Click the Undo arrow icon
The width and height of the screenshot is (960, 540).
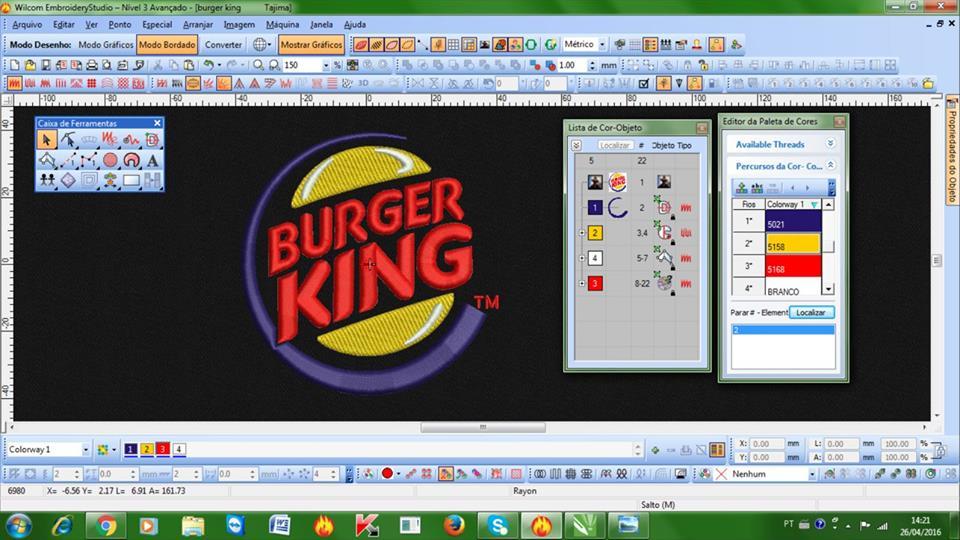pos(209,65)
